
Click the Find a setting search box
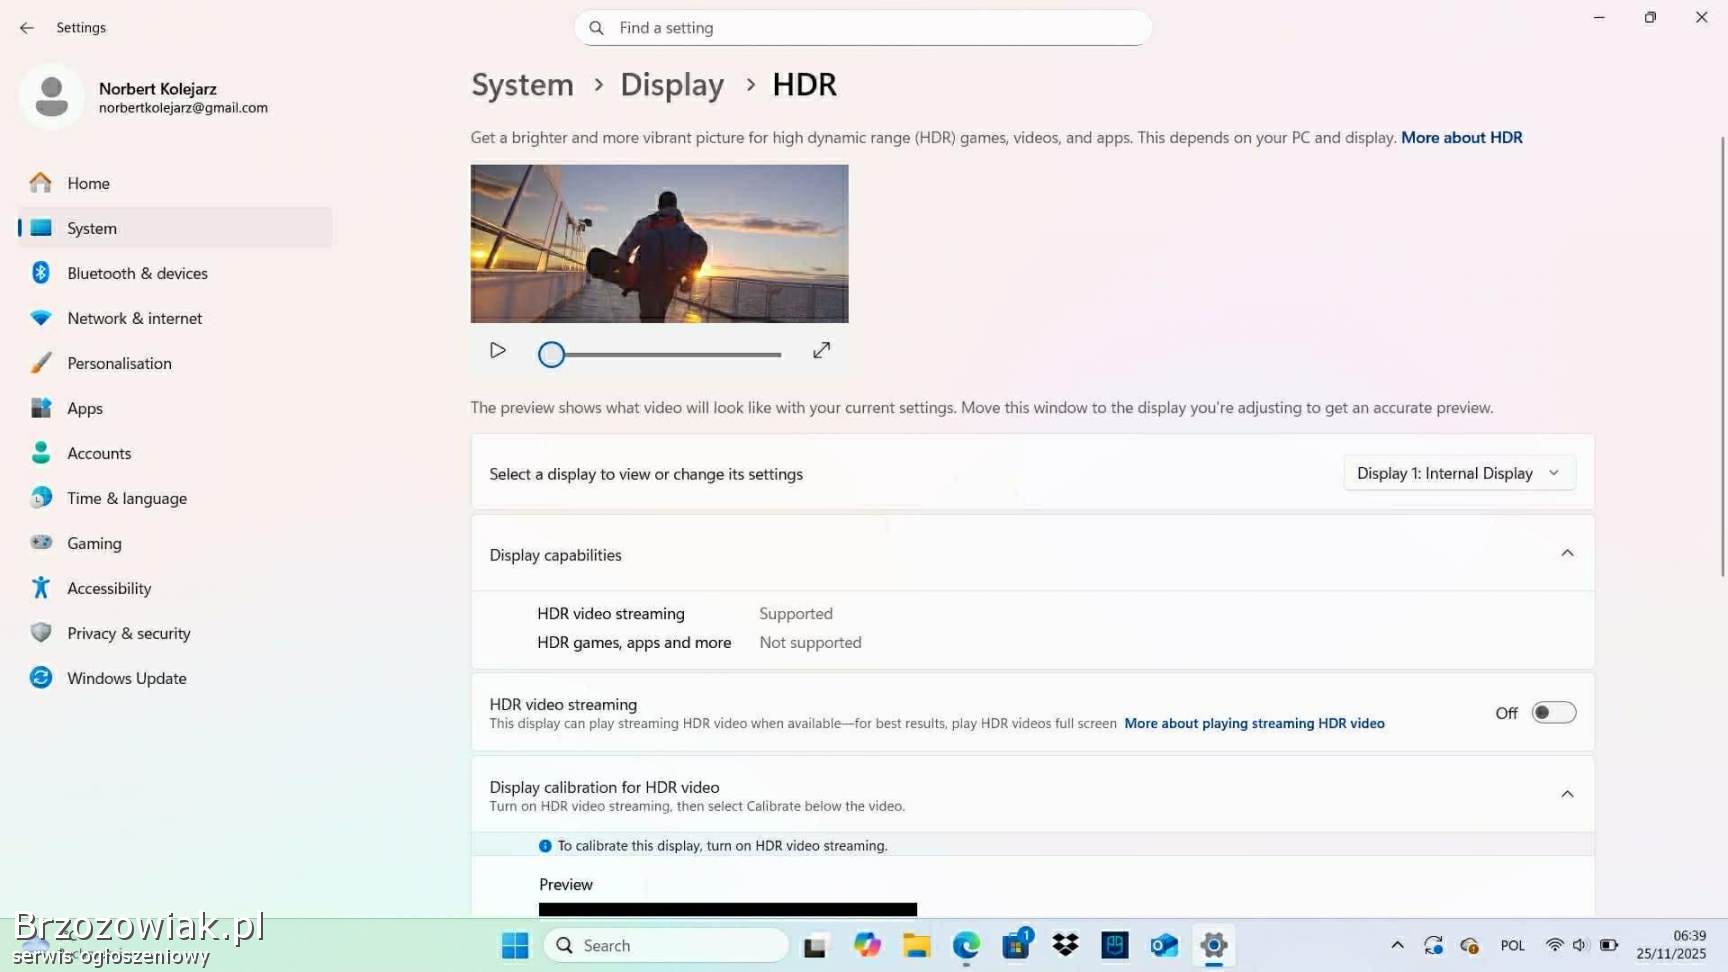pyautogui.click(x=863, y=28)
